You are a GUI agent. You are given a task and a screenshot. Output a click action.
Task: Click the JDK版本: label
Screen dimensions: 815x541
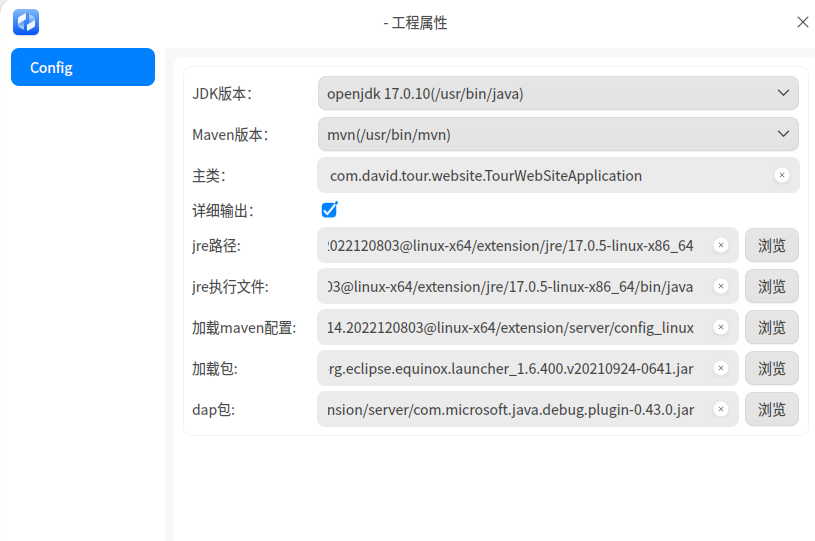tap(222, 94)
